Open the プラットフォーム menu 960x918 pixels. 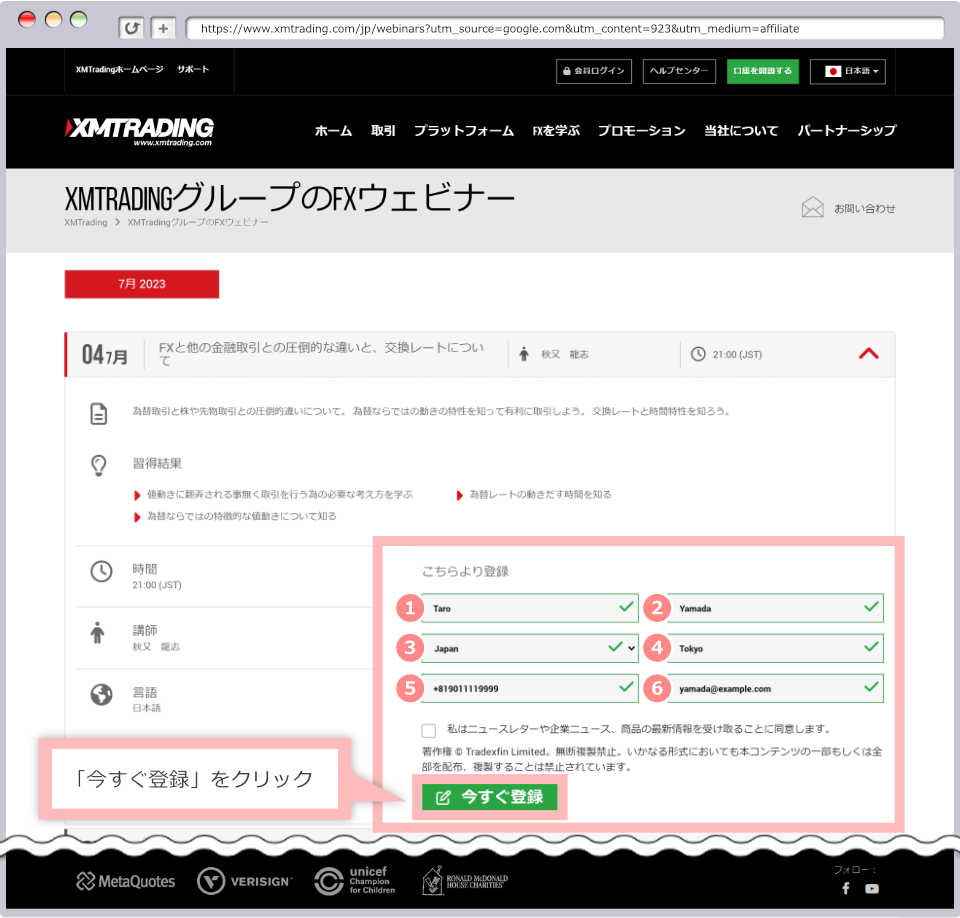(463, 131)
